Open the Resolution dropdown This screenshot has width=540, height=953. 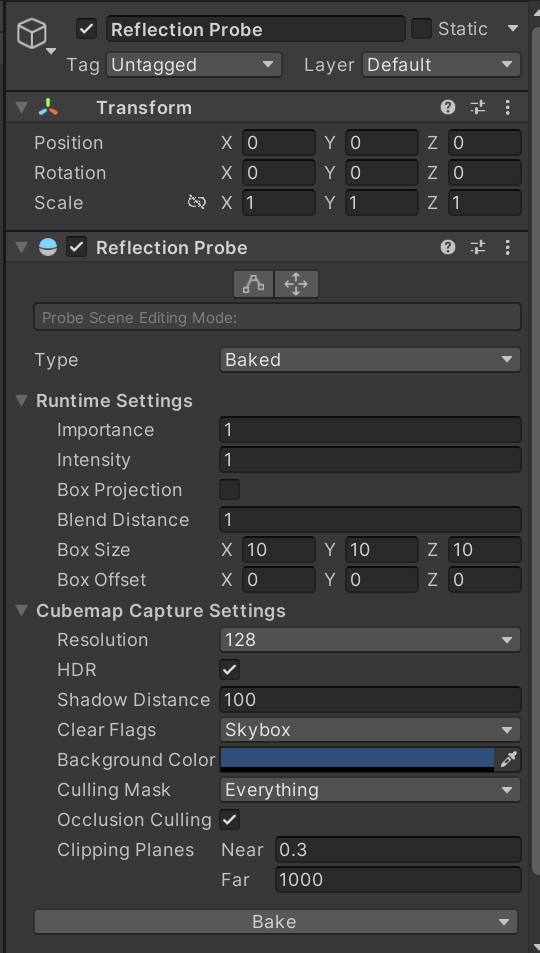pyautogui.click(x=370, y=639)
